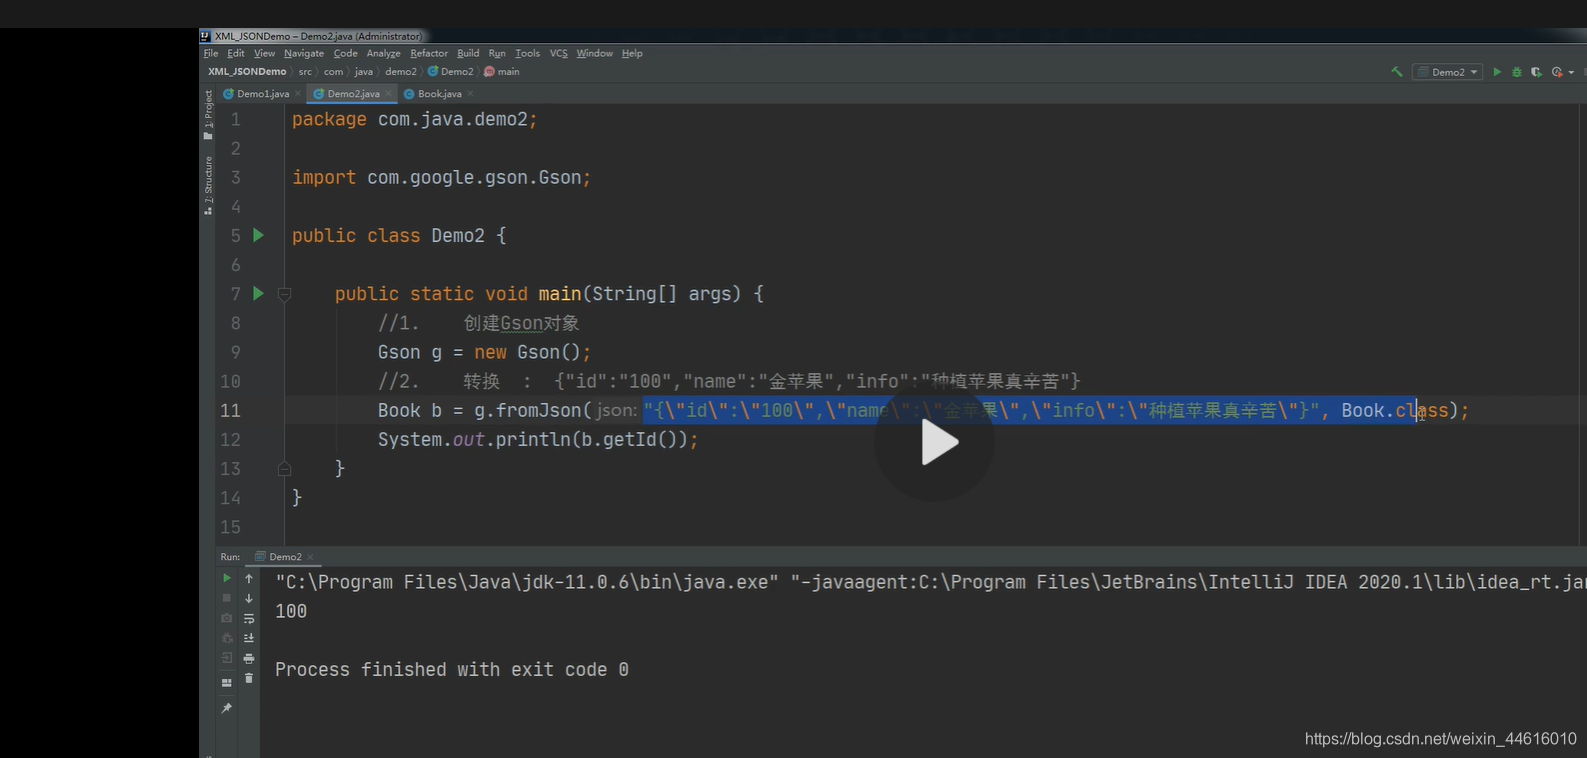Image resolution: width=1587 pixels, height=758 pixels.
Task: Pin the Run tab with pin icon
Action: click(227, 708)
